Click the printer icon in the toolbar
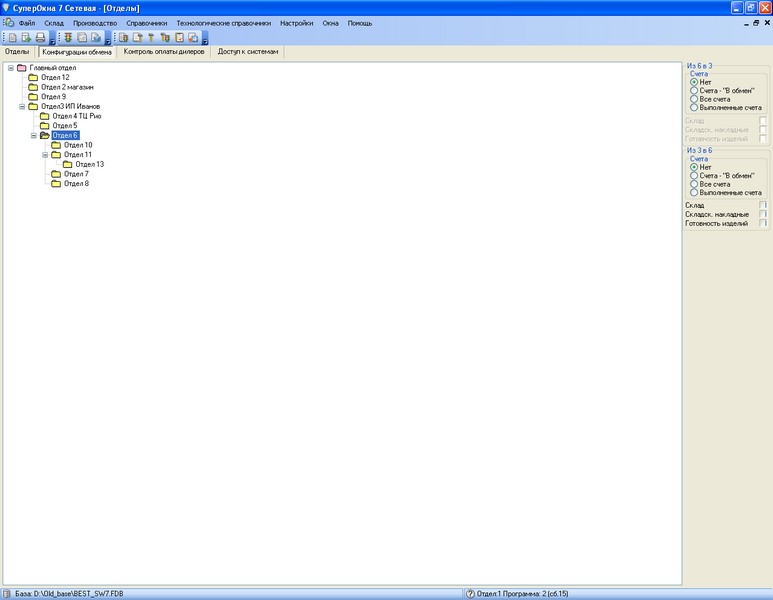The image size is (773, 600). [40, 37]
